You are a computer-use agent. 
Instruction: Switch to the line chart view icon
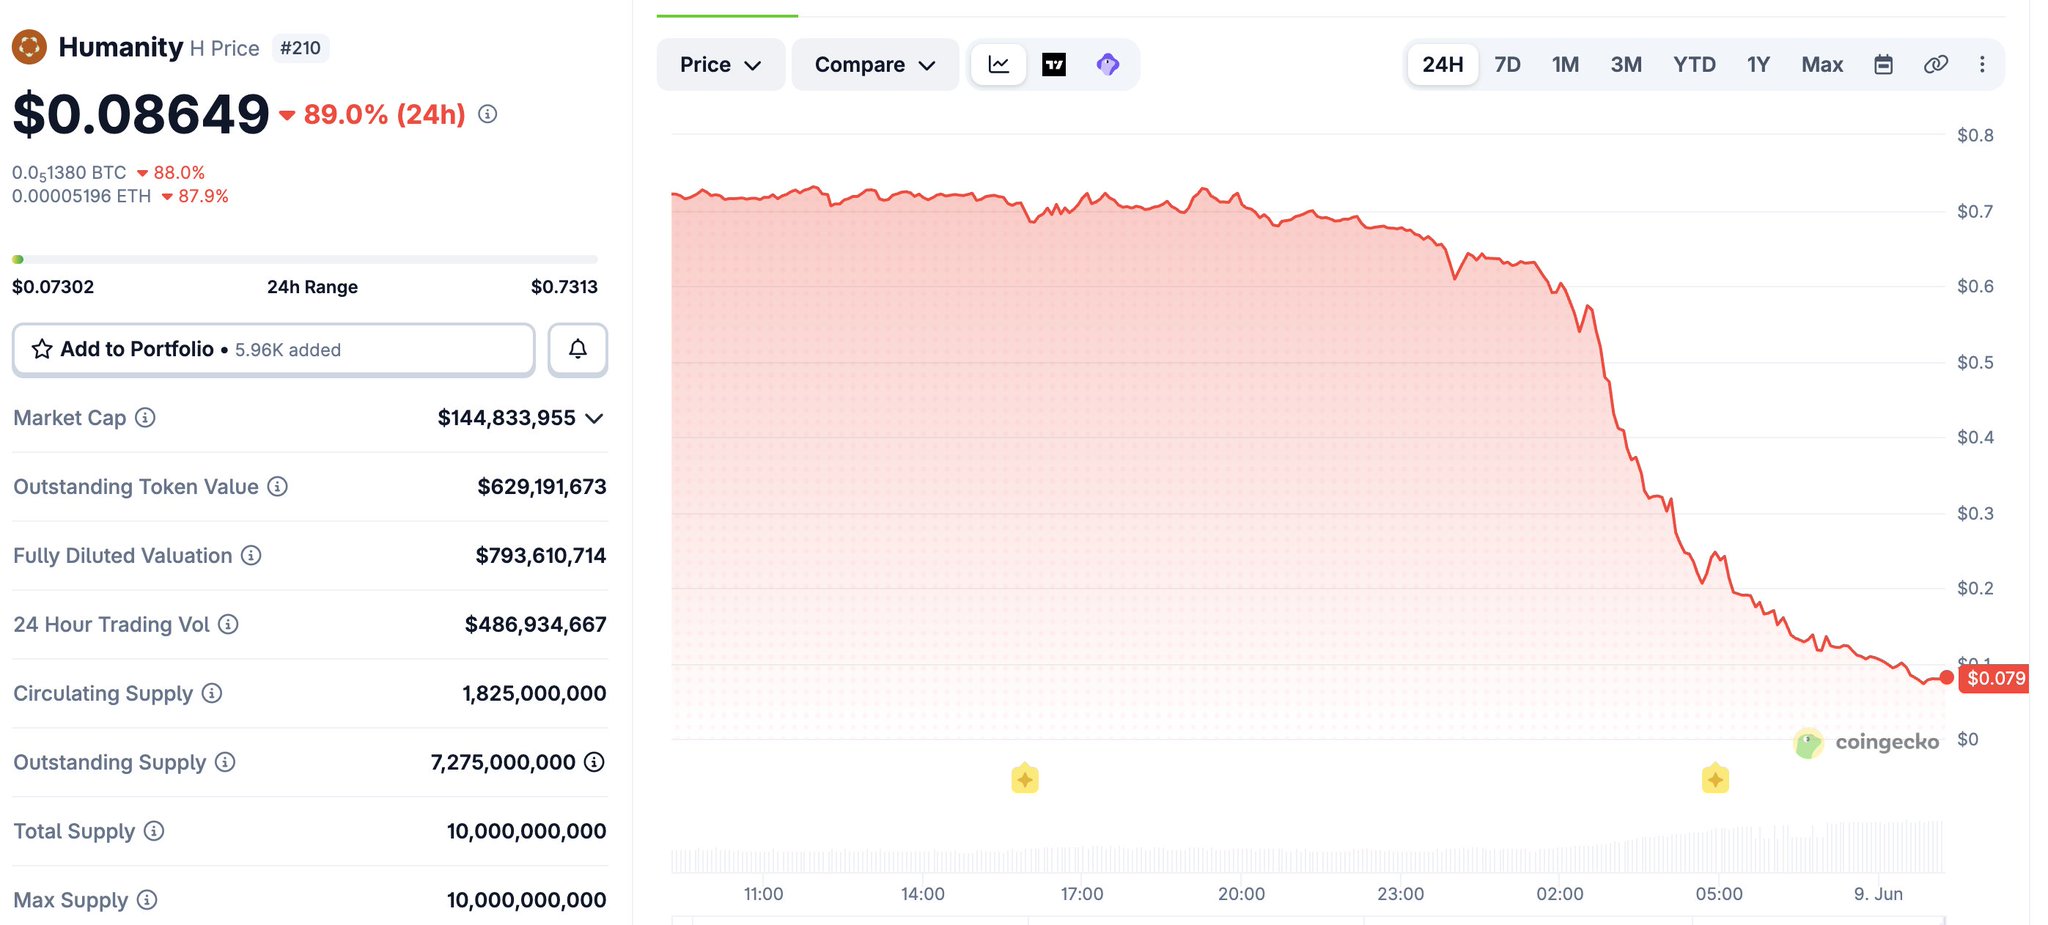coord(999,65)
